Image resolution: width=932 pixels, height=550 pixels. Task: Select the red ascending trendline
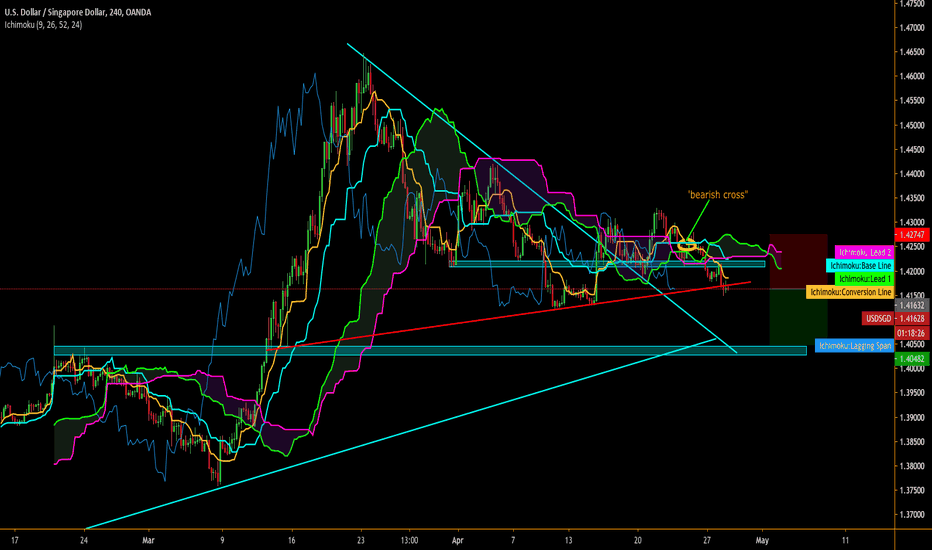coord(511,315)
